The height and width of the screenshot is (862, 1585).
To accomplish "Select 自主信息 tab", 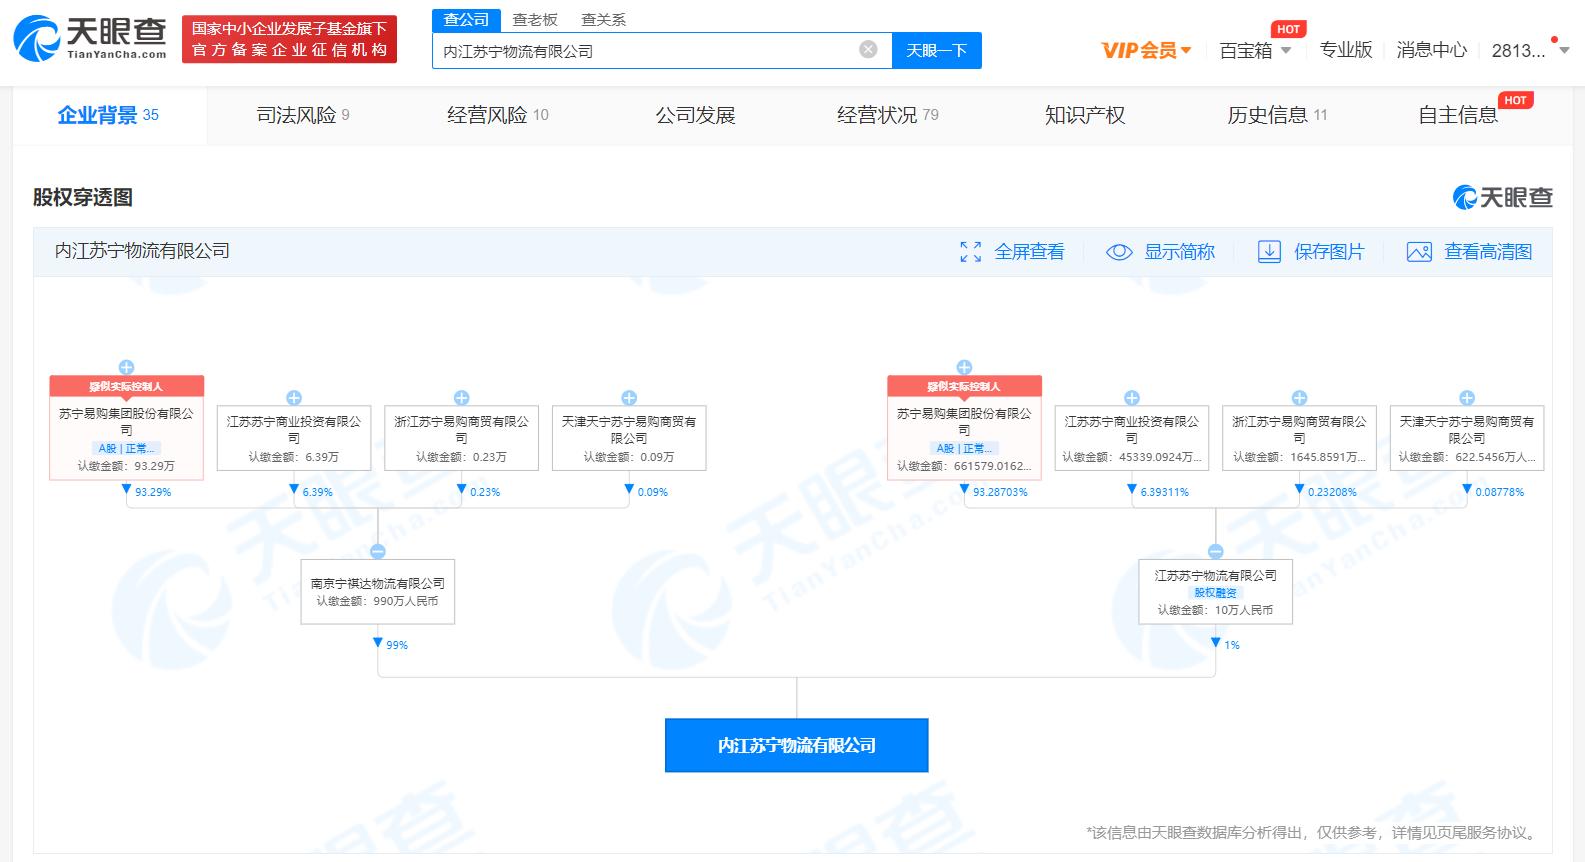I will pos(1458,115).
